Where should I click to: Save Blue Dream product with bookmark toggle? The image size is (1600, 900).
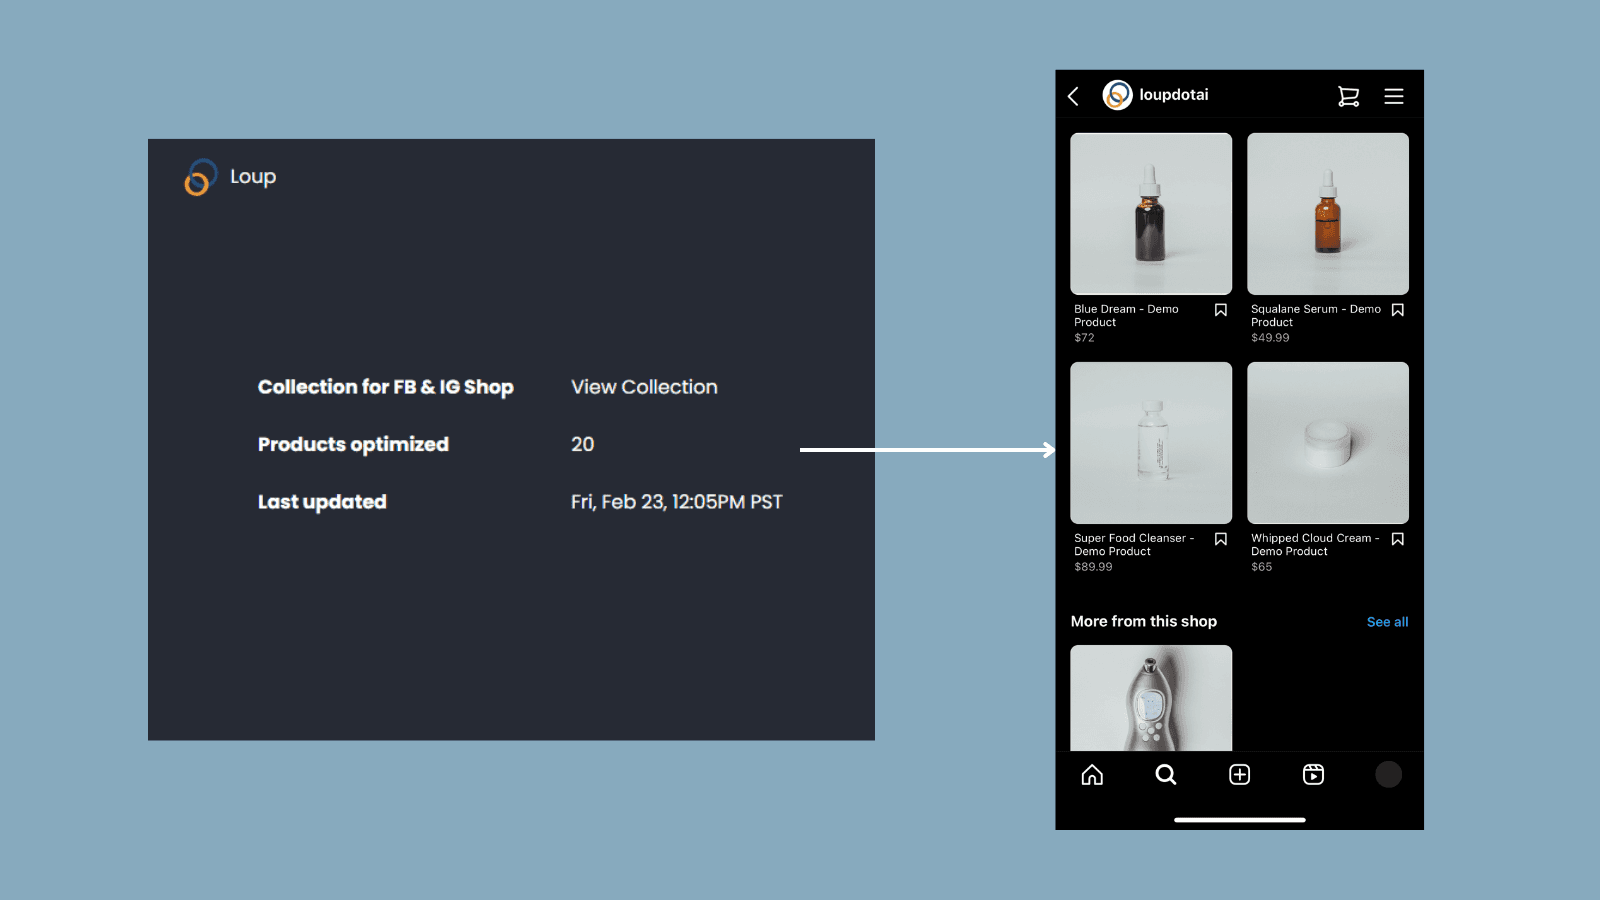(x=1220, y=310)
